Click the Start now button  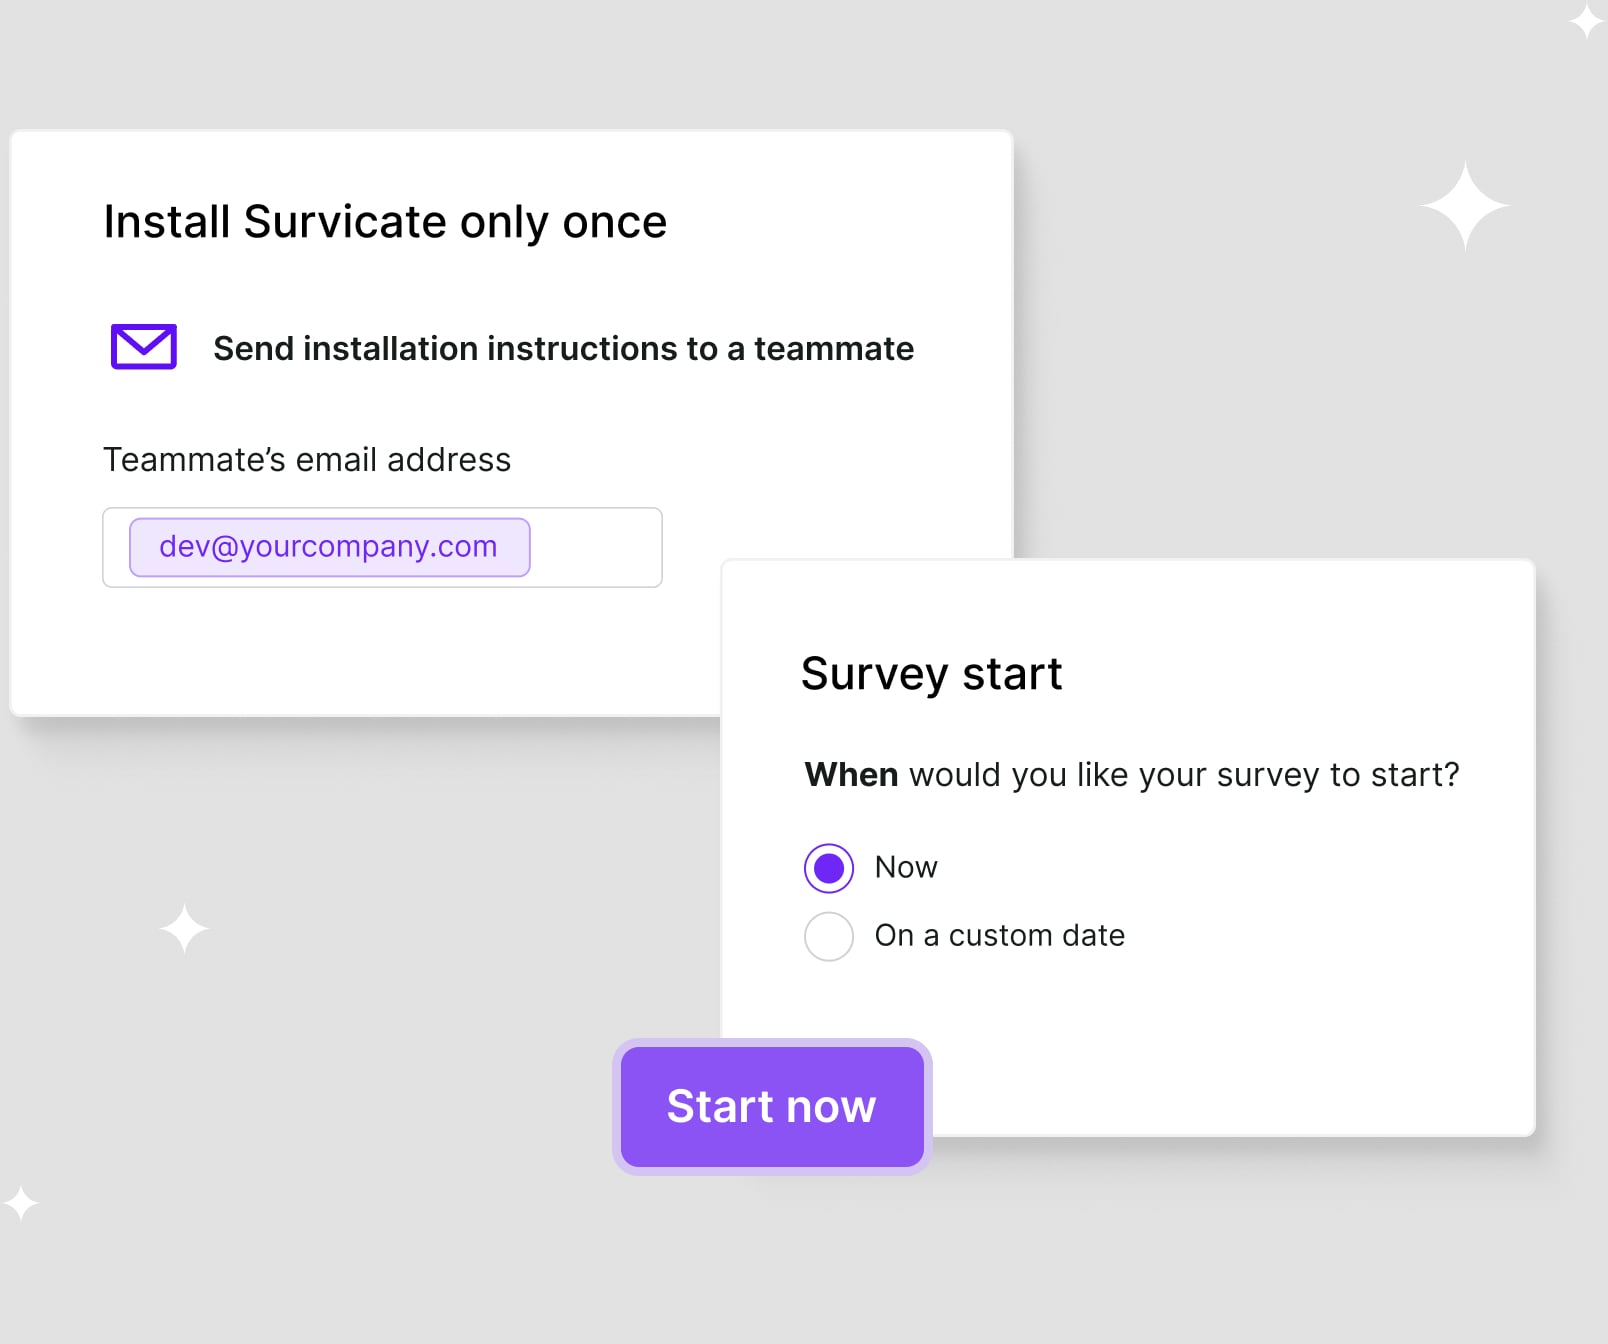coord(772,1107)
